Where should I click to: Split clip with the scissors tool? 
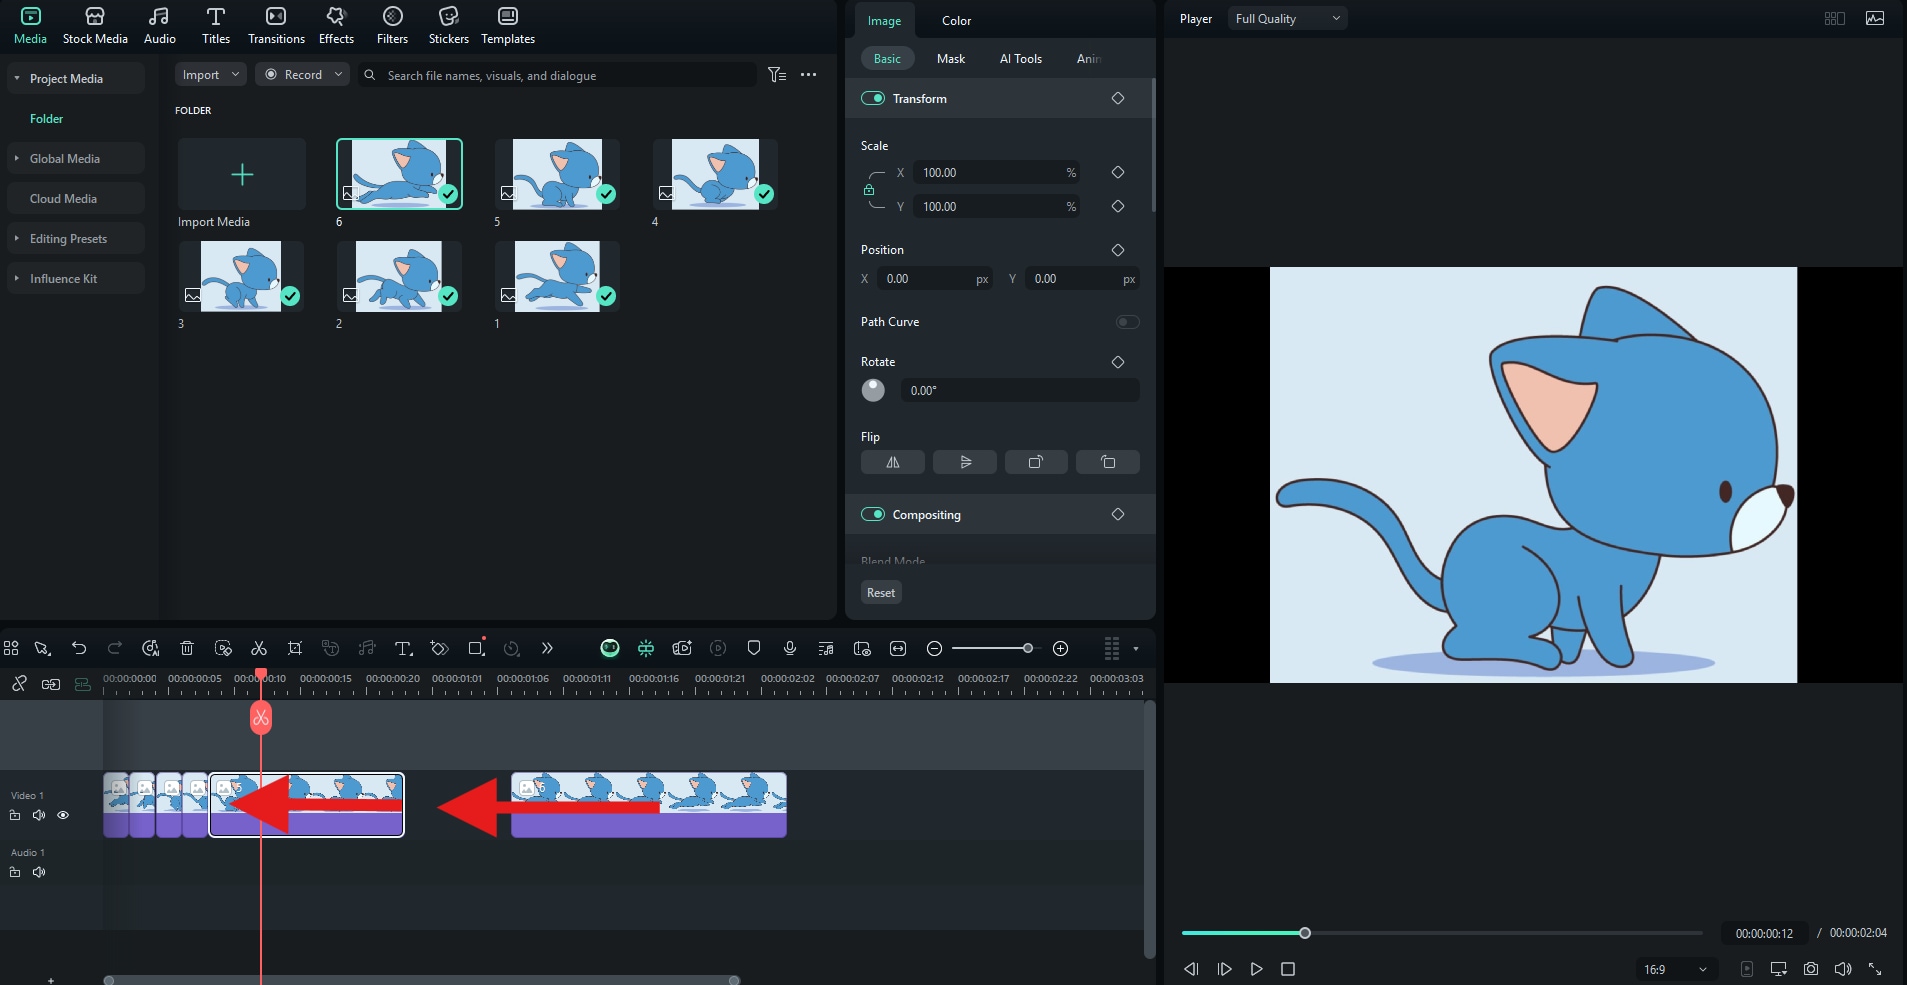[x=259, y=648]
